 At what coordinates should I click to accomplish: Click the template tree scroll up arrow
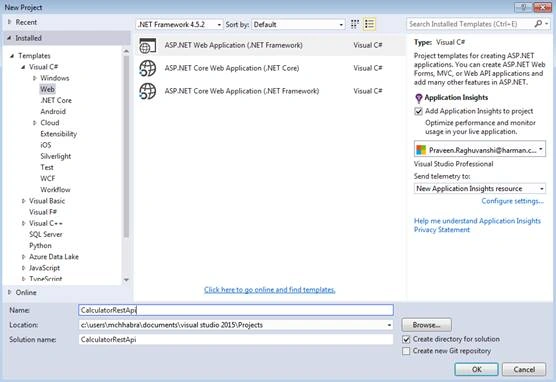pos(126,51)
